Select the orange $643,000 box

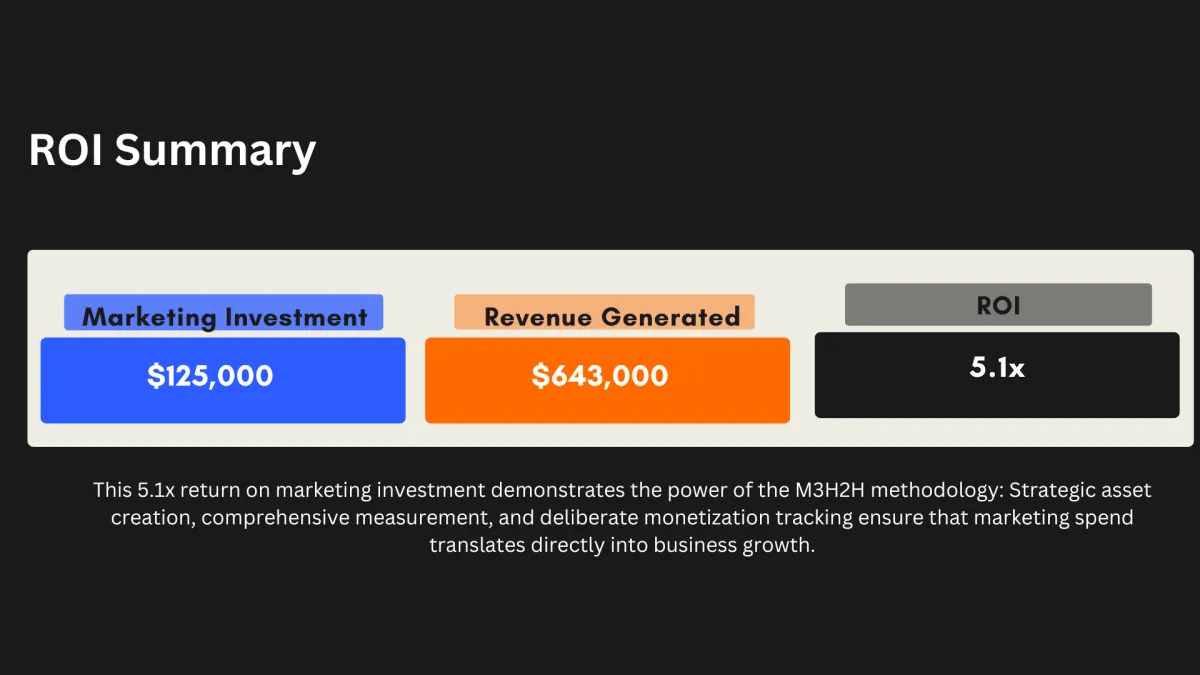[607, 380]
